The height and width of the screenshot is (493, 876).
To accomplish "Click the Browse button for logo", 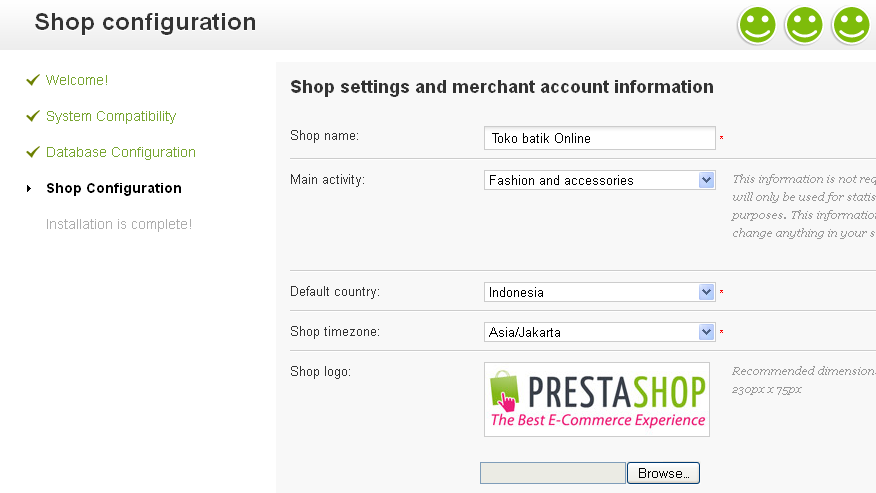I will point(663,473).
